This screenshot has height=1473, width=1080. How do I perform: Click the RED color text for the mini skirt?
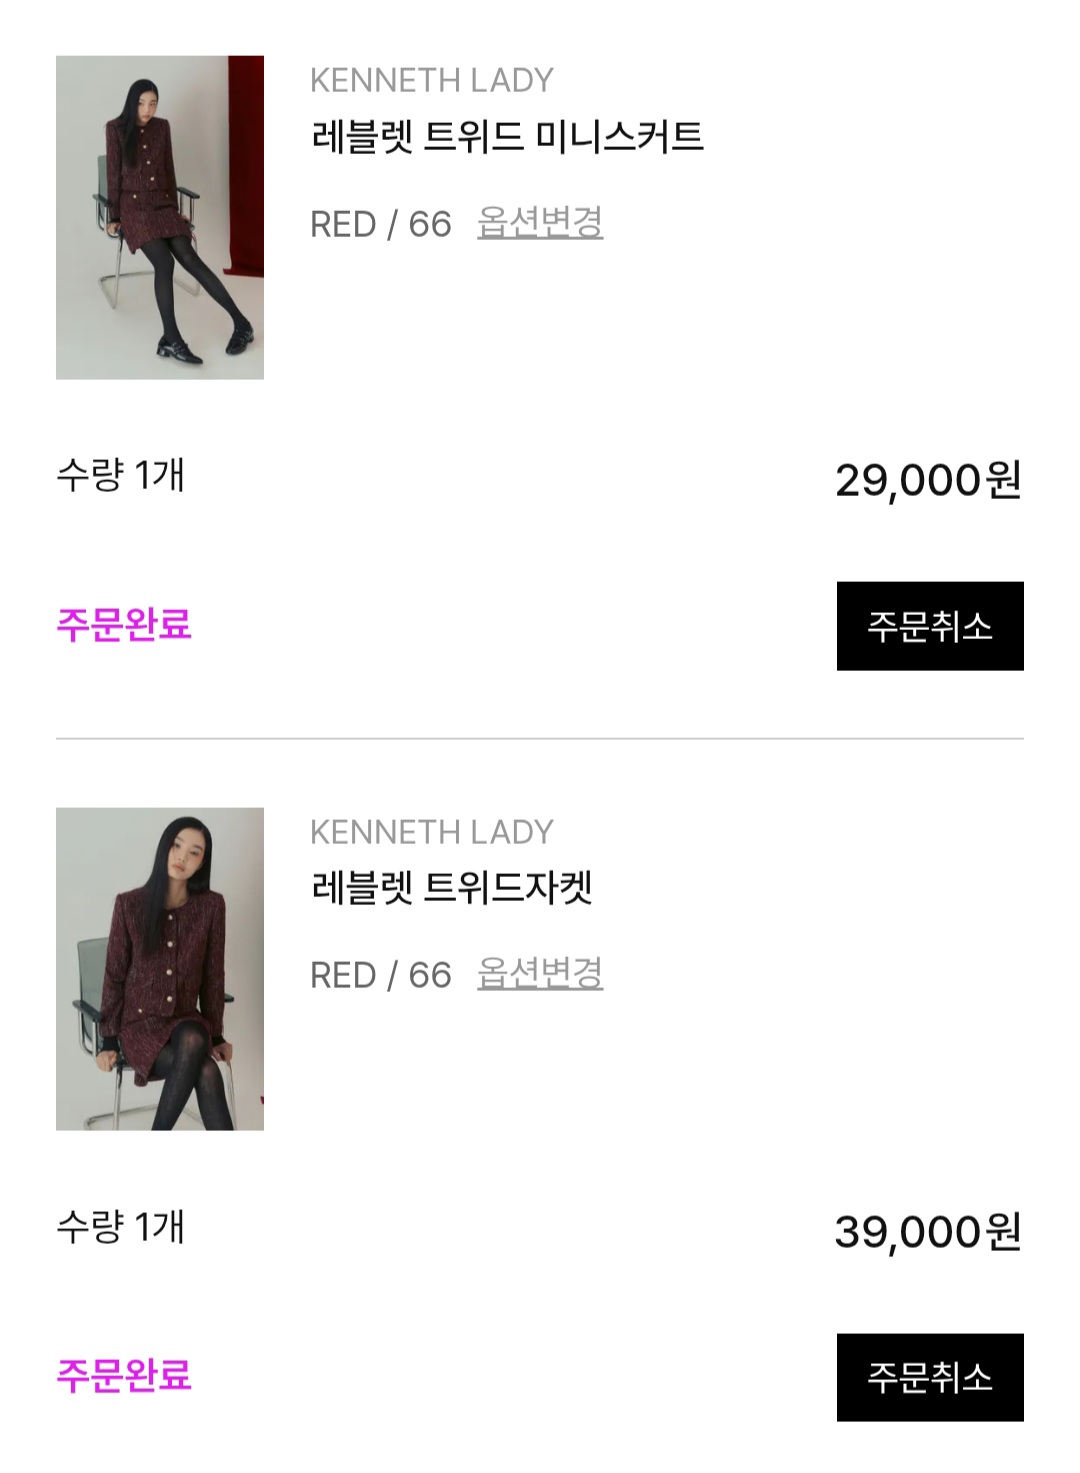pyautogui.click(x=343, y=225)
